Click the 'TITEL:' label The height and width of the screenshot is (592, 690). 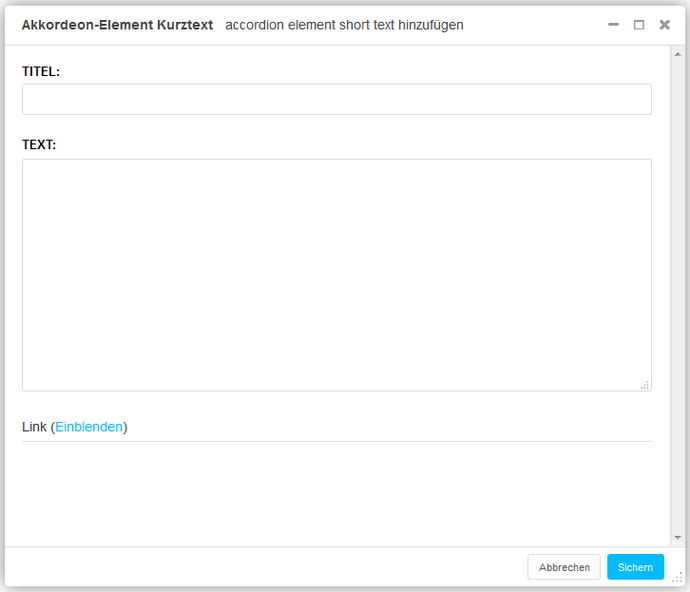(41, 71)
